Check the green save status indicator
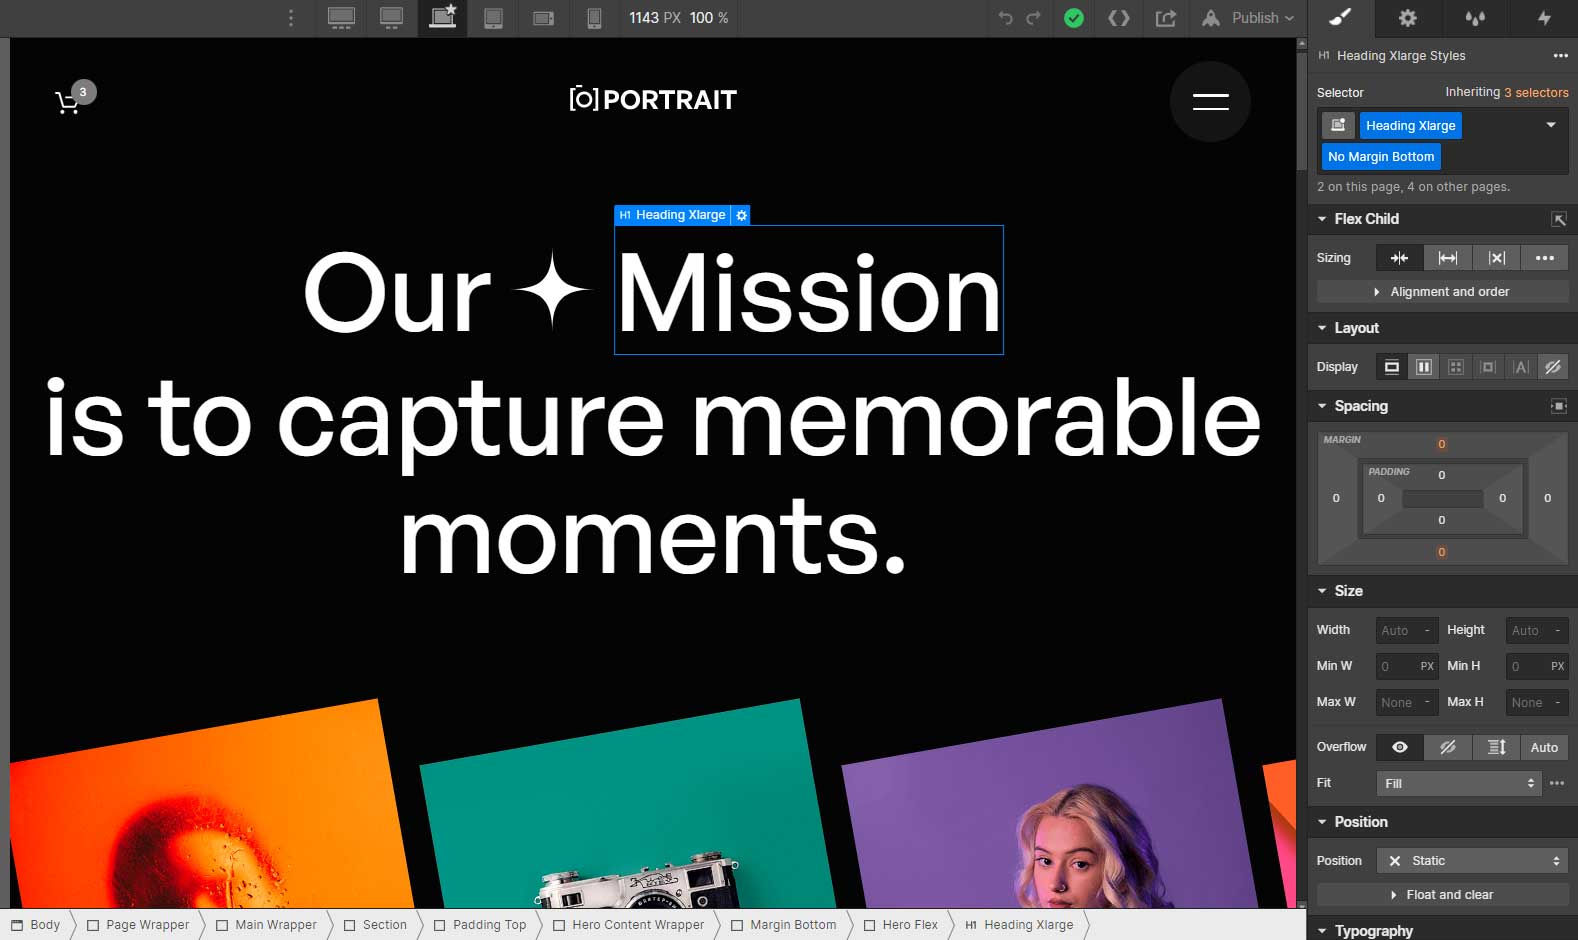 point(1074,18)
